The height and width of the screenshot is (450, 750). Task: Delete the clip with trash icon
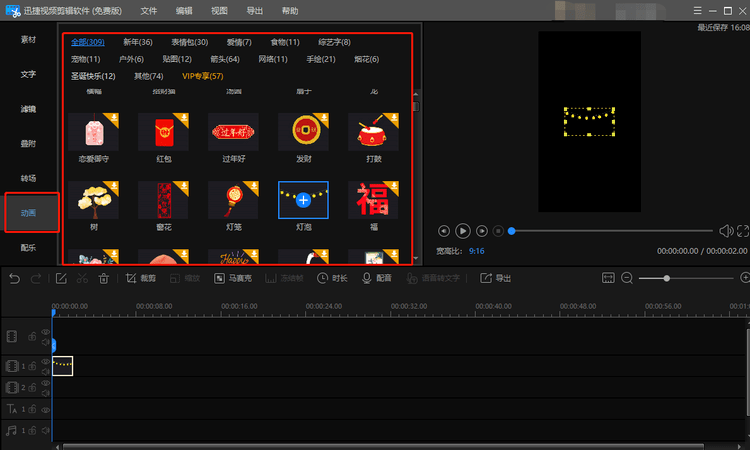click(104, 278)
